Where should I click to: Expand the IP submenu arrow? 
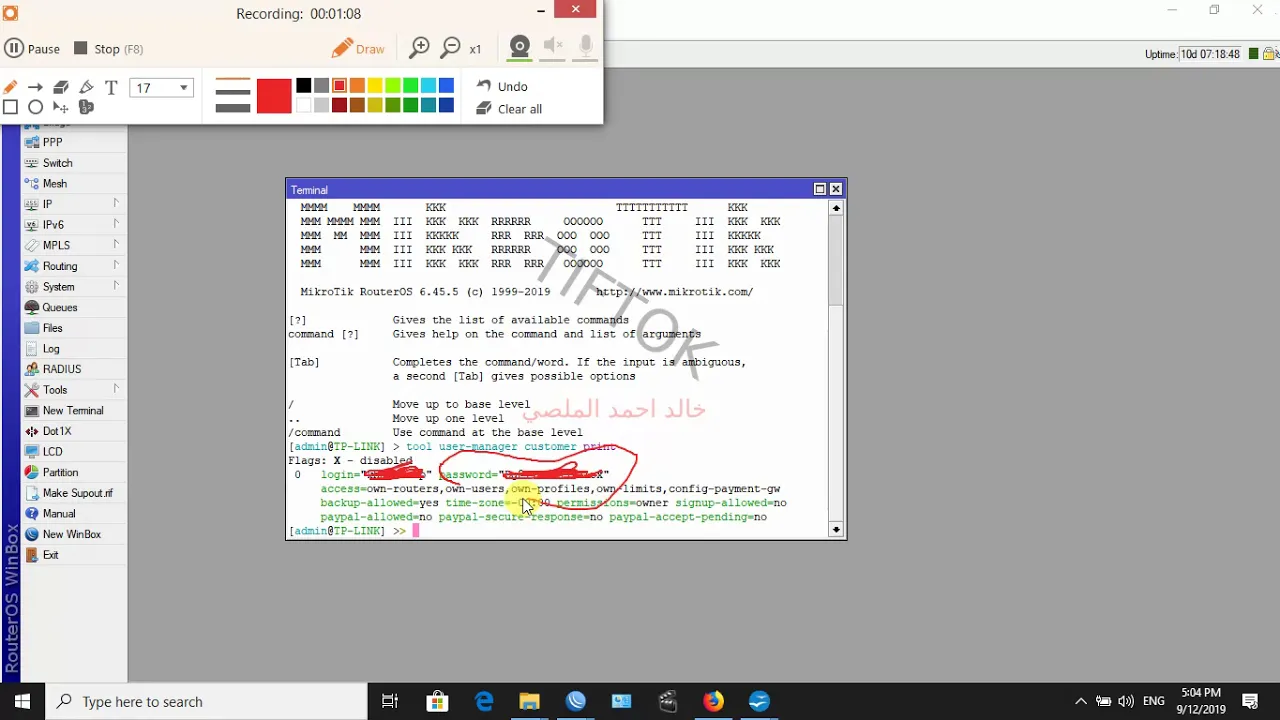(116, 203)
